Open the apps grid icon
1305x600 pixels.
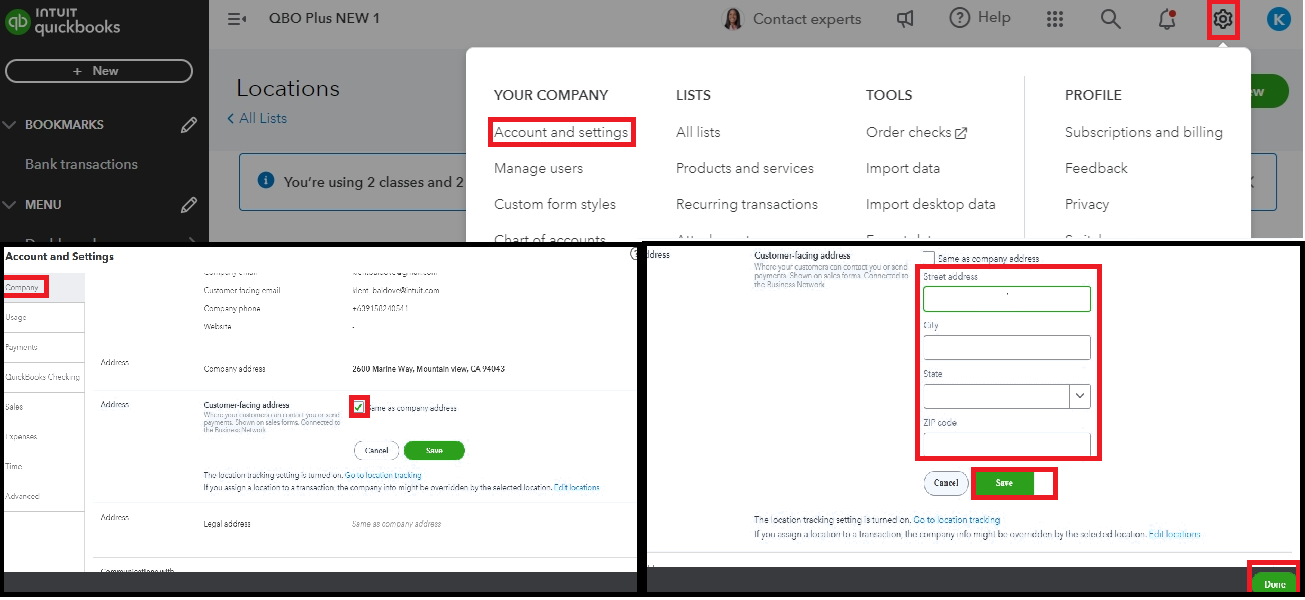1054,18
